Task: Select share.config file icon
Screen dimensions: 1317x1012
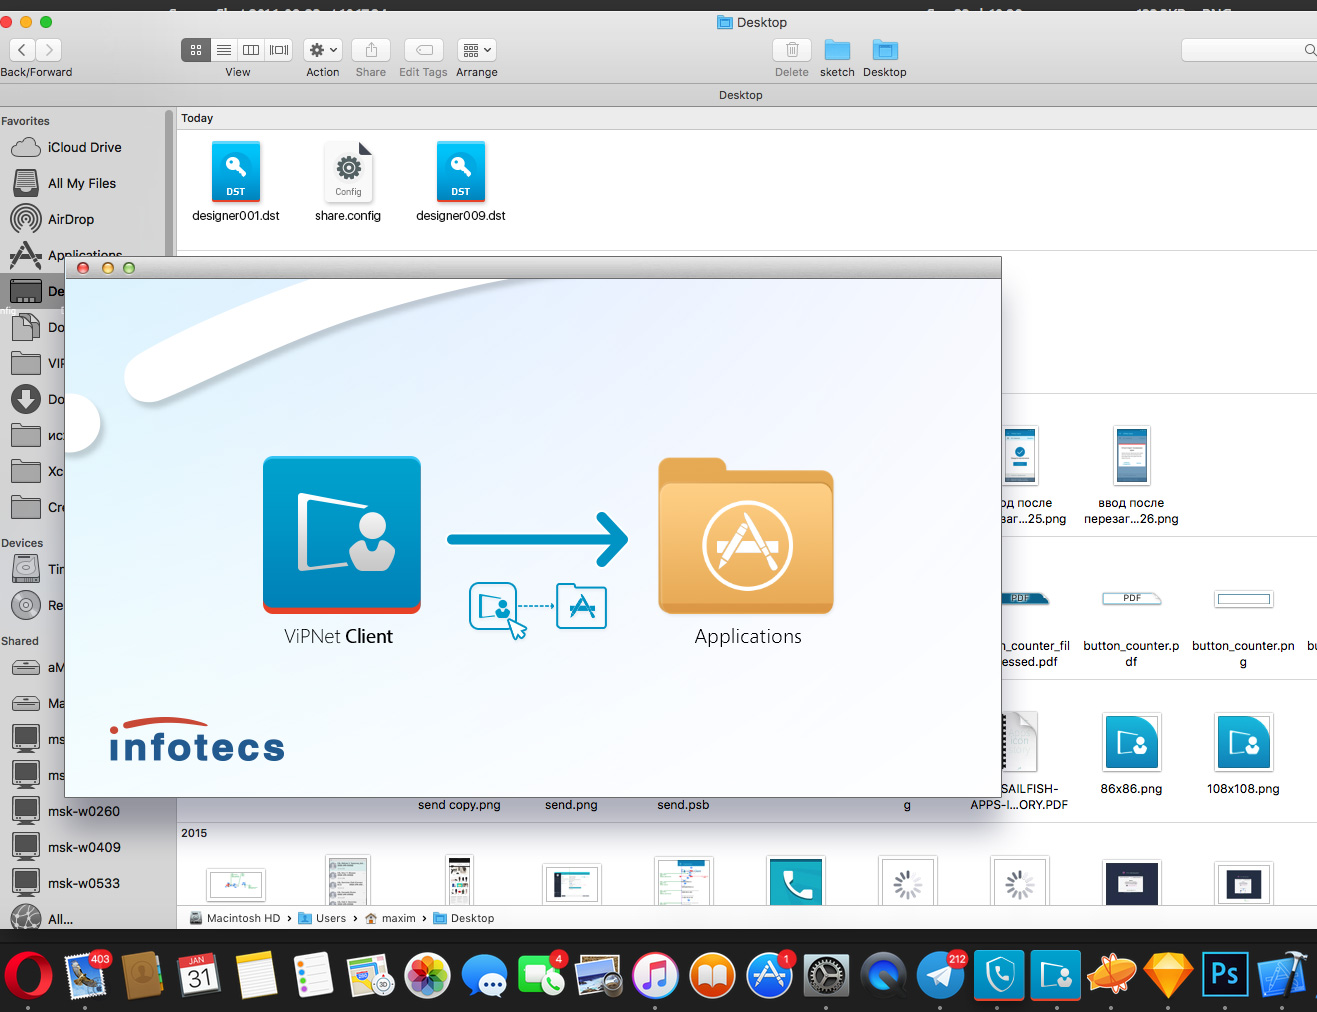Action: tap(348, 171)
